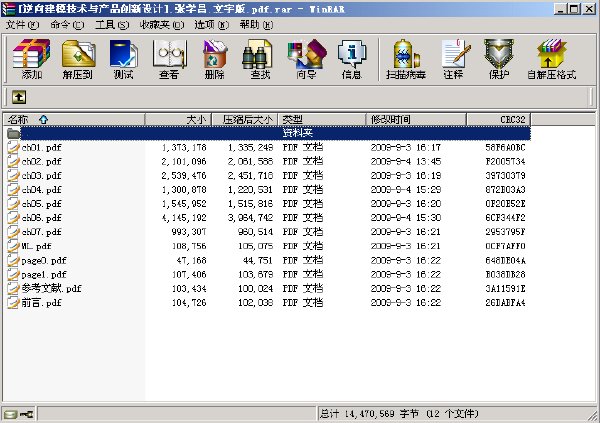Launch the 向导 (Wizard) tool

306,59
